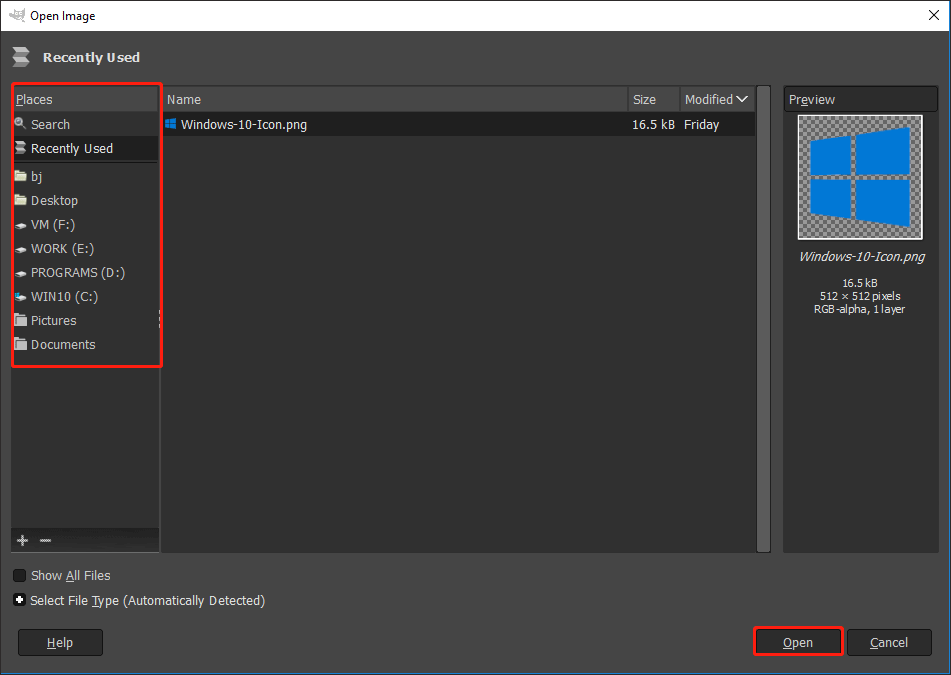This screenshot has width=951, height=675.
Task: Click the minus icon to remove bookmark
Action: coord(45,540)
